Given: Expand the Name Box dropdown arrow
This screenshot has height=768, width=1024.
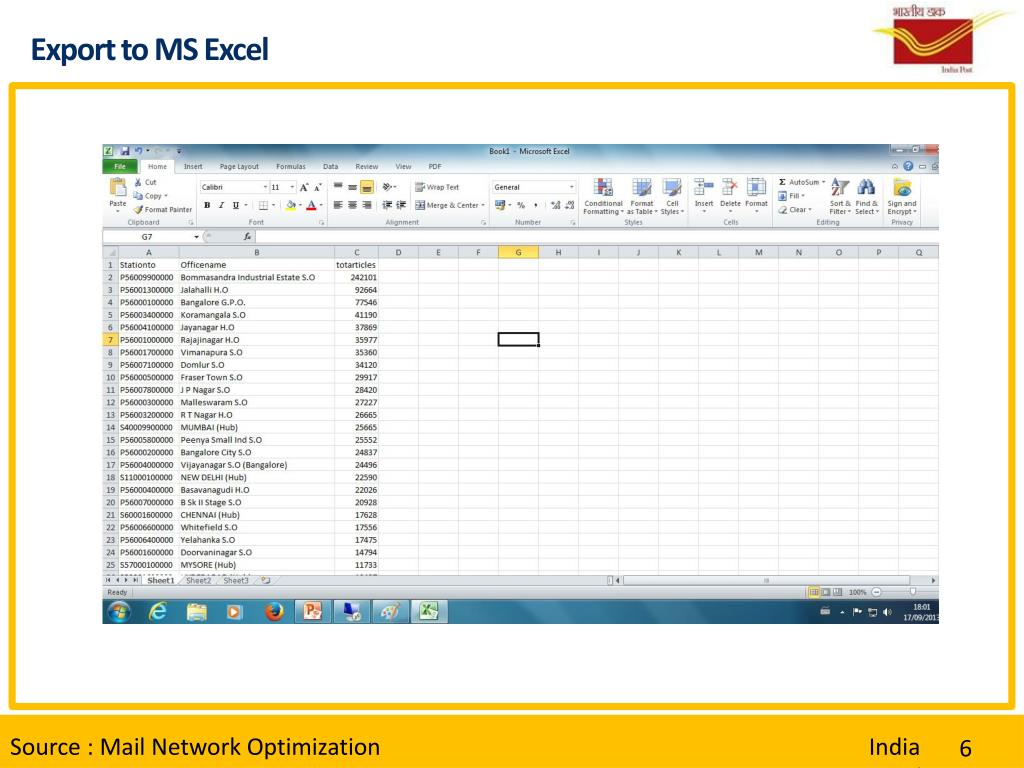Looking at the screenshot, I should (x=196, y=237).
